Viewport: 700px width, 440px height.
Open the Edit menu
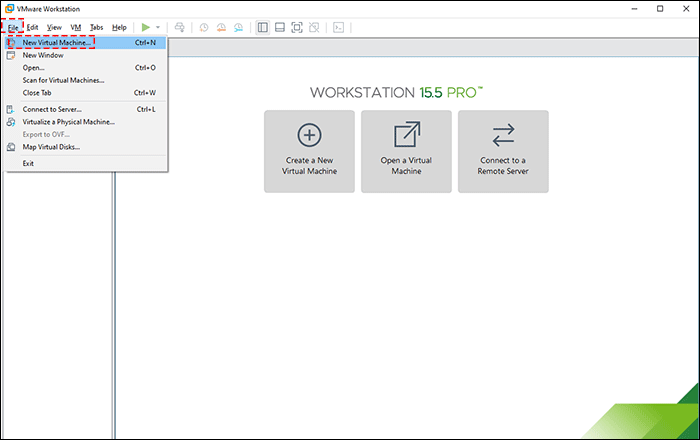tap(32, 28)
